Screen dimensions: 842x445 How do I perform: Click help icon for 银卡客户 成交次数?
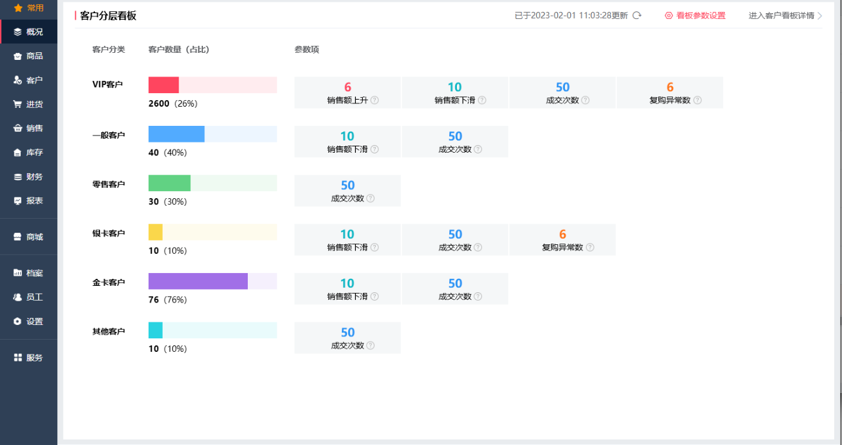[x=478, y=247]
